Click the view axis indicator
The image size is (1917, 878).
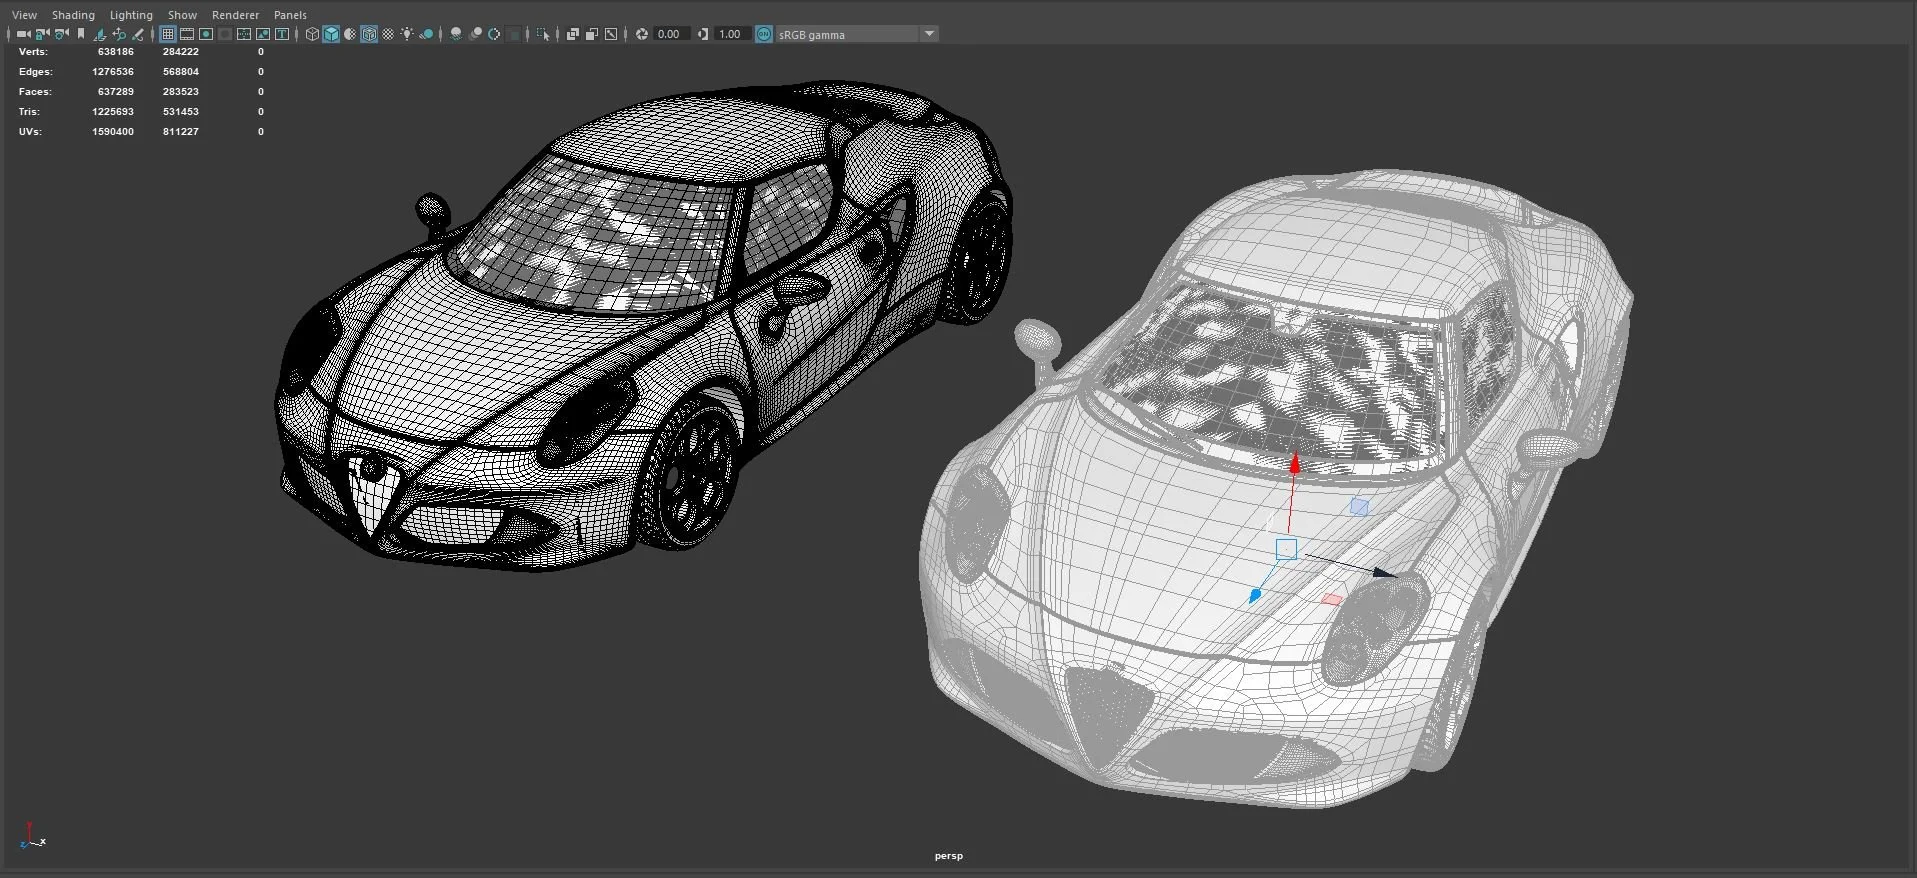(x=32, y=836)
